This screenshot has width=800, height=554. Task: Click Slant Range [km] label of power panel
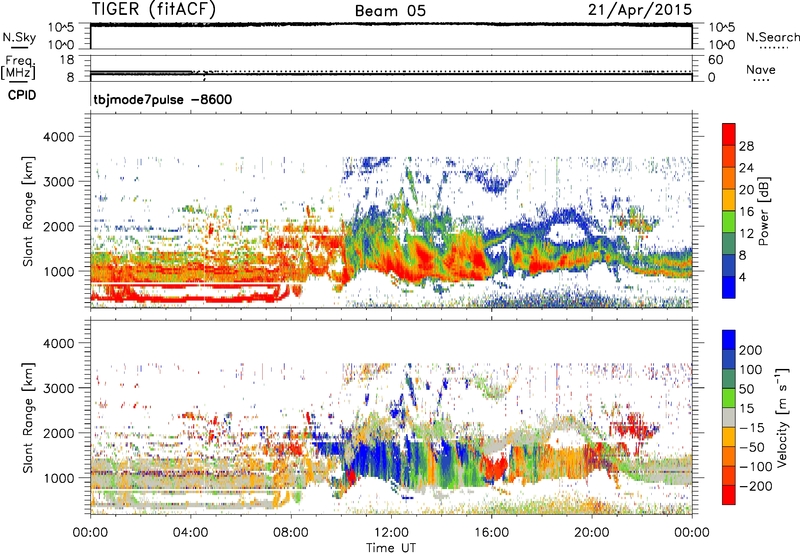click(29, 211)
